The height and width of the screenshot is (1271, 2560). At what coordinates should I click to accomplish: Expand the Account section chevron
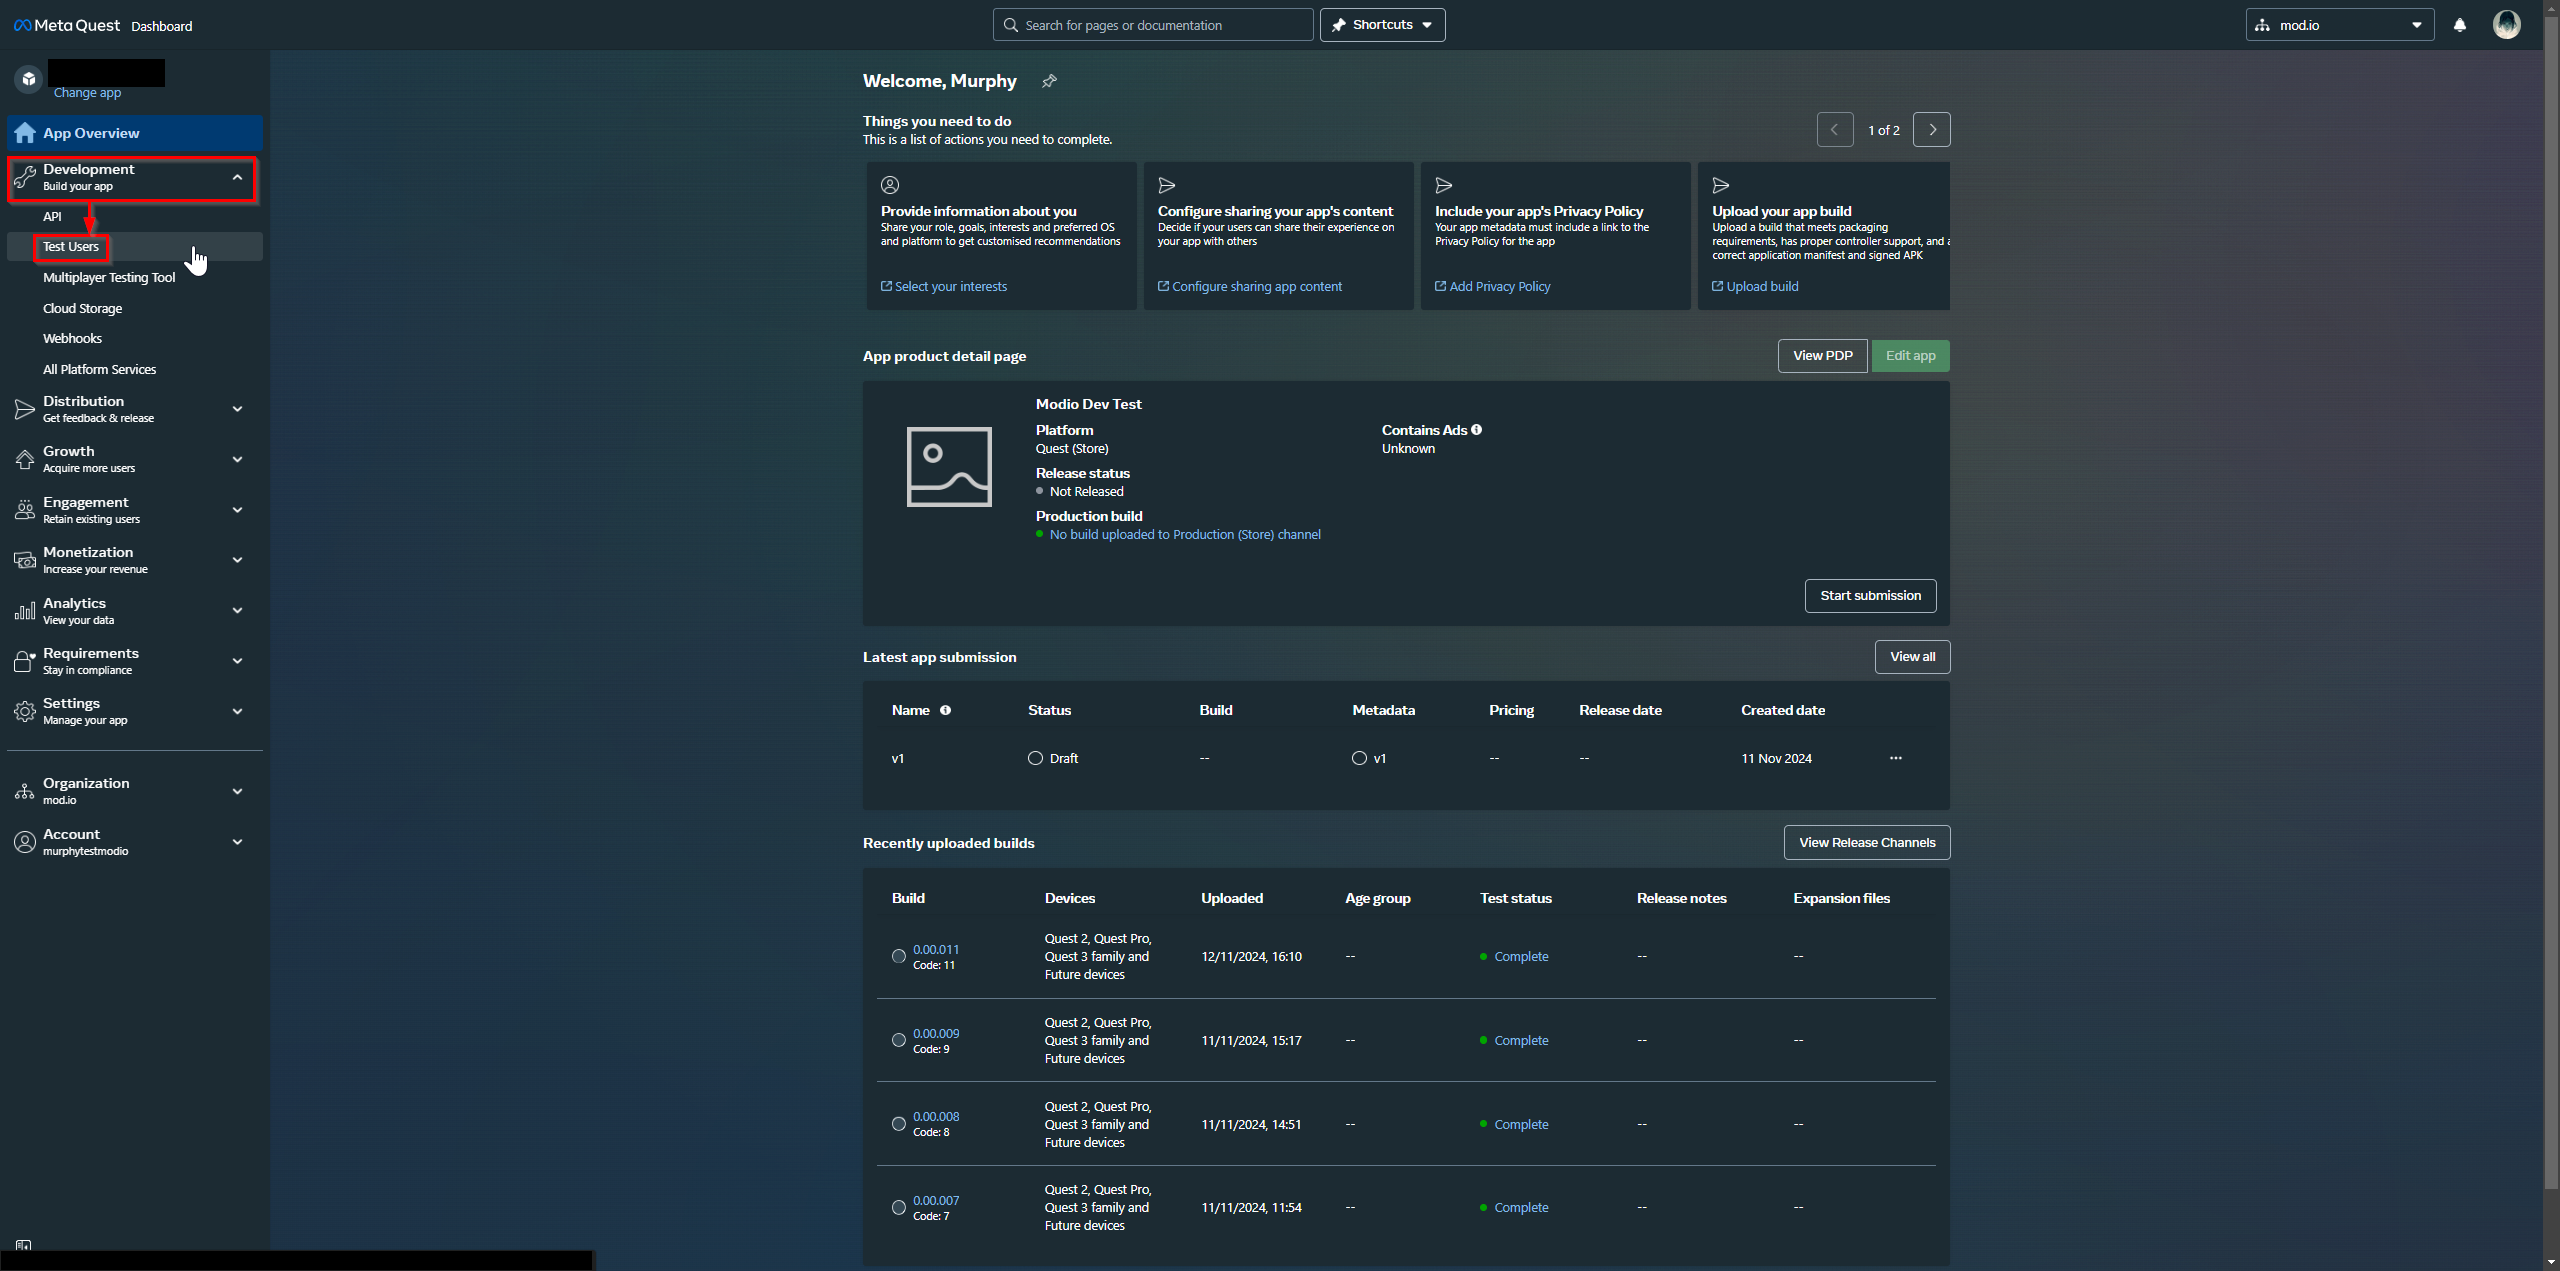coord(237,842)
